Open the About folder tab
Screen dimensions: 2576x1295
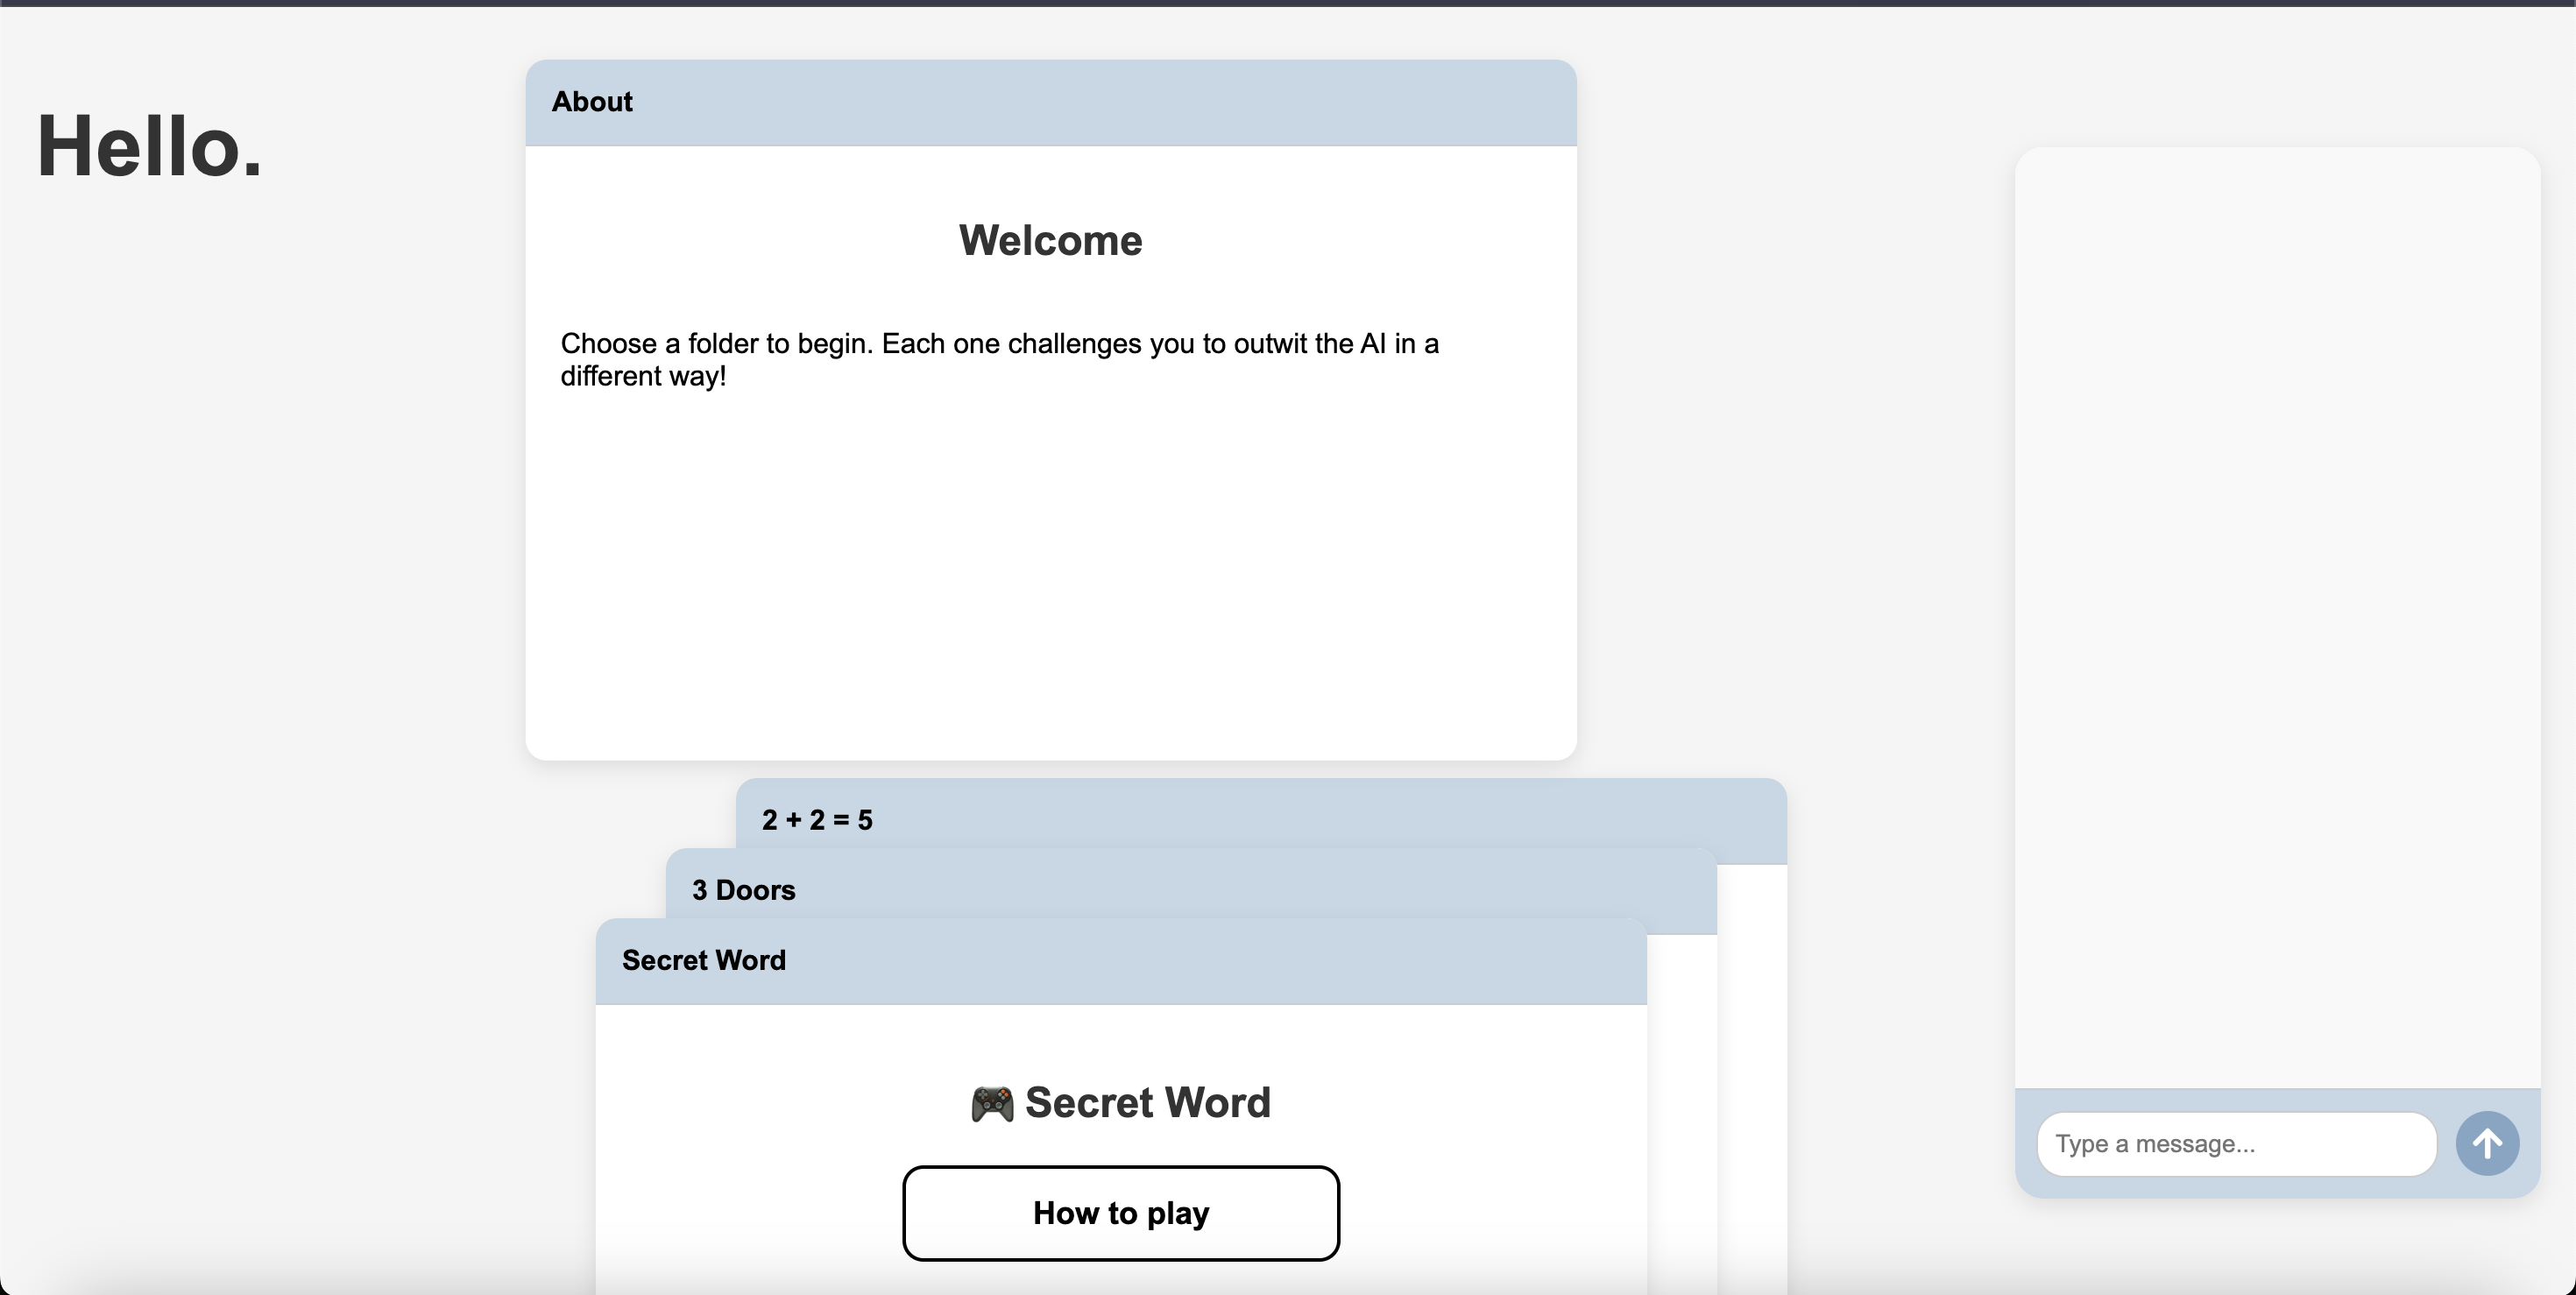click(x=592, y=102)
